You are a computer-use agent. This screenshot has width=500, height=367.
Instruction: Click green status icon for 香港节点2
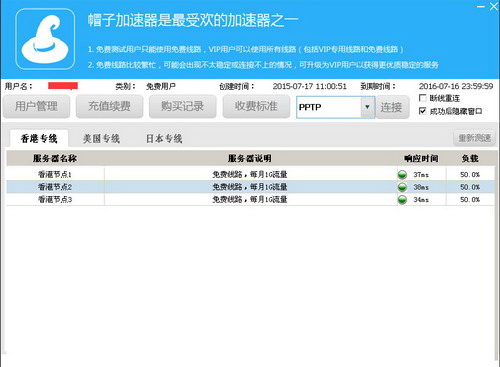point(402,187)
